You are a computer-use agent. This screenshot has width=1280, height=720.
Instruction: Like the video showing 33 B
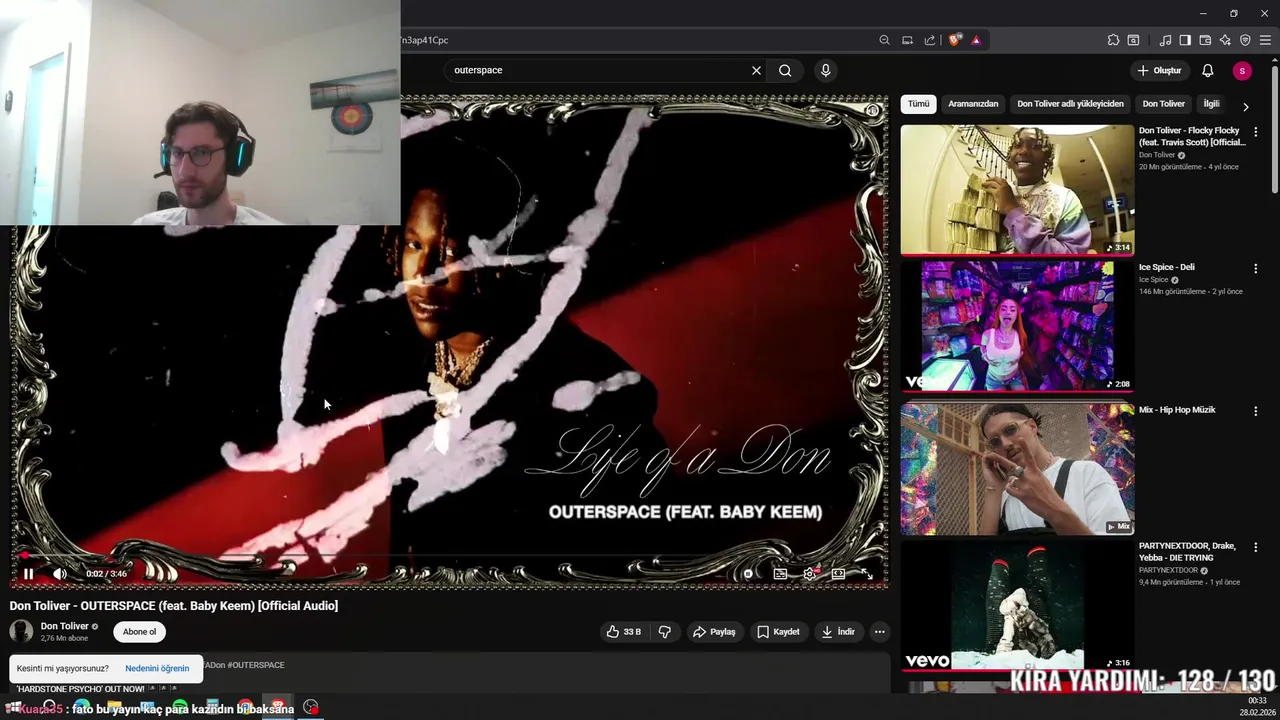click(623, 632)
